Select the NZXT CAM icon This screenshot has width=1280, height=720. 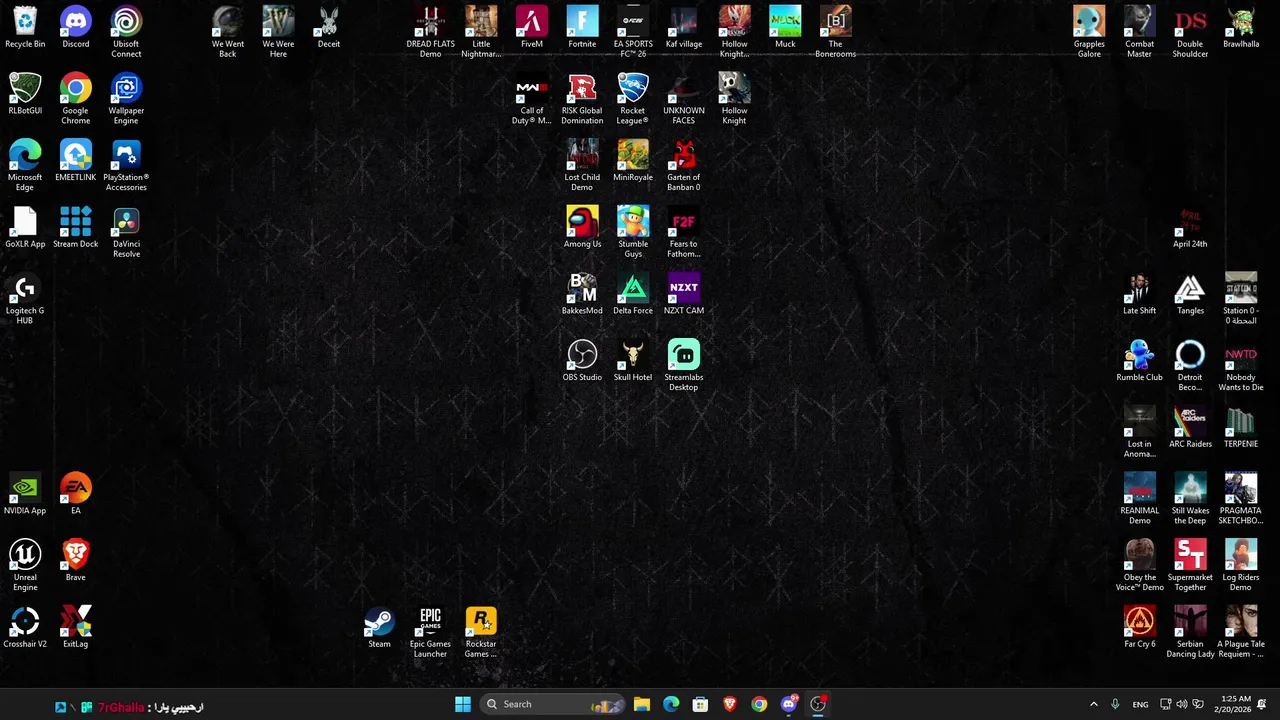pyautogui.click(x=683, y=295)
